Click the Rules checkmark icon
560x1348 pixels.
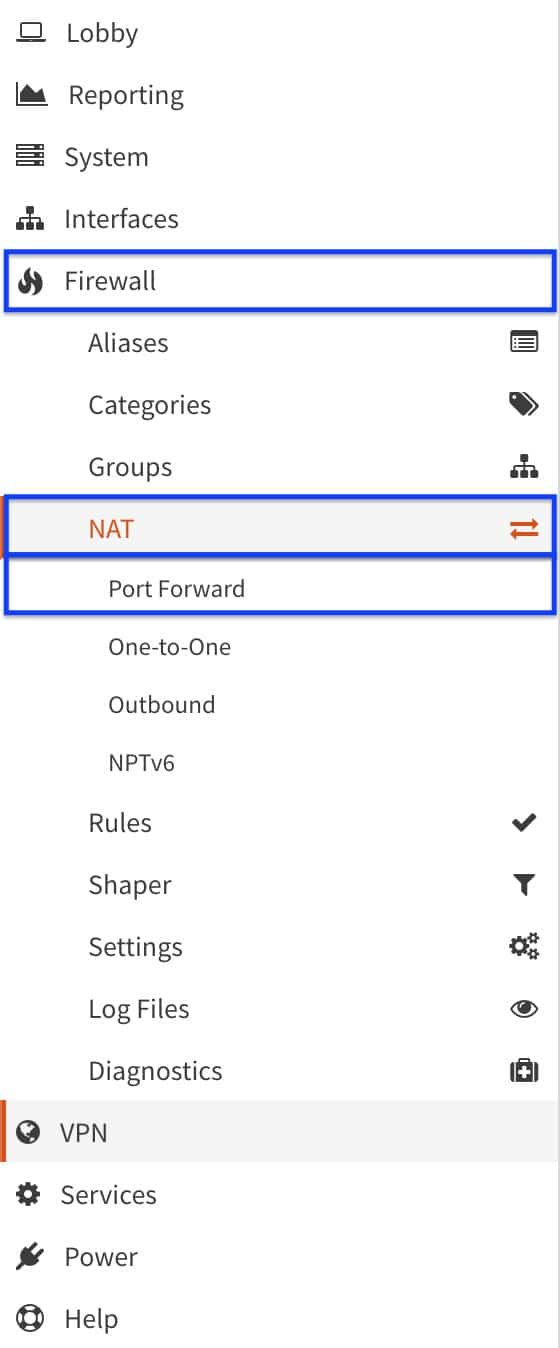click(524, 823)
